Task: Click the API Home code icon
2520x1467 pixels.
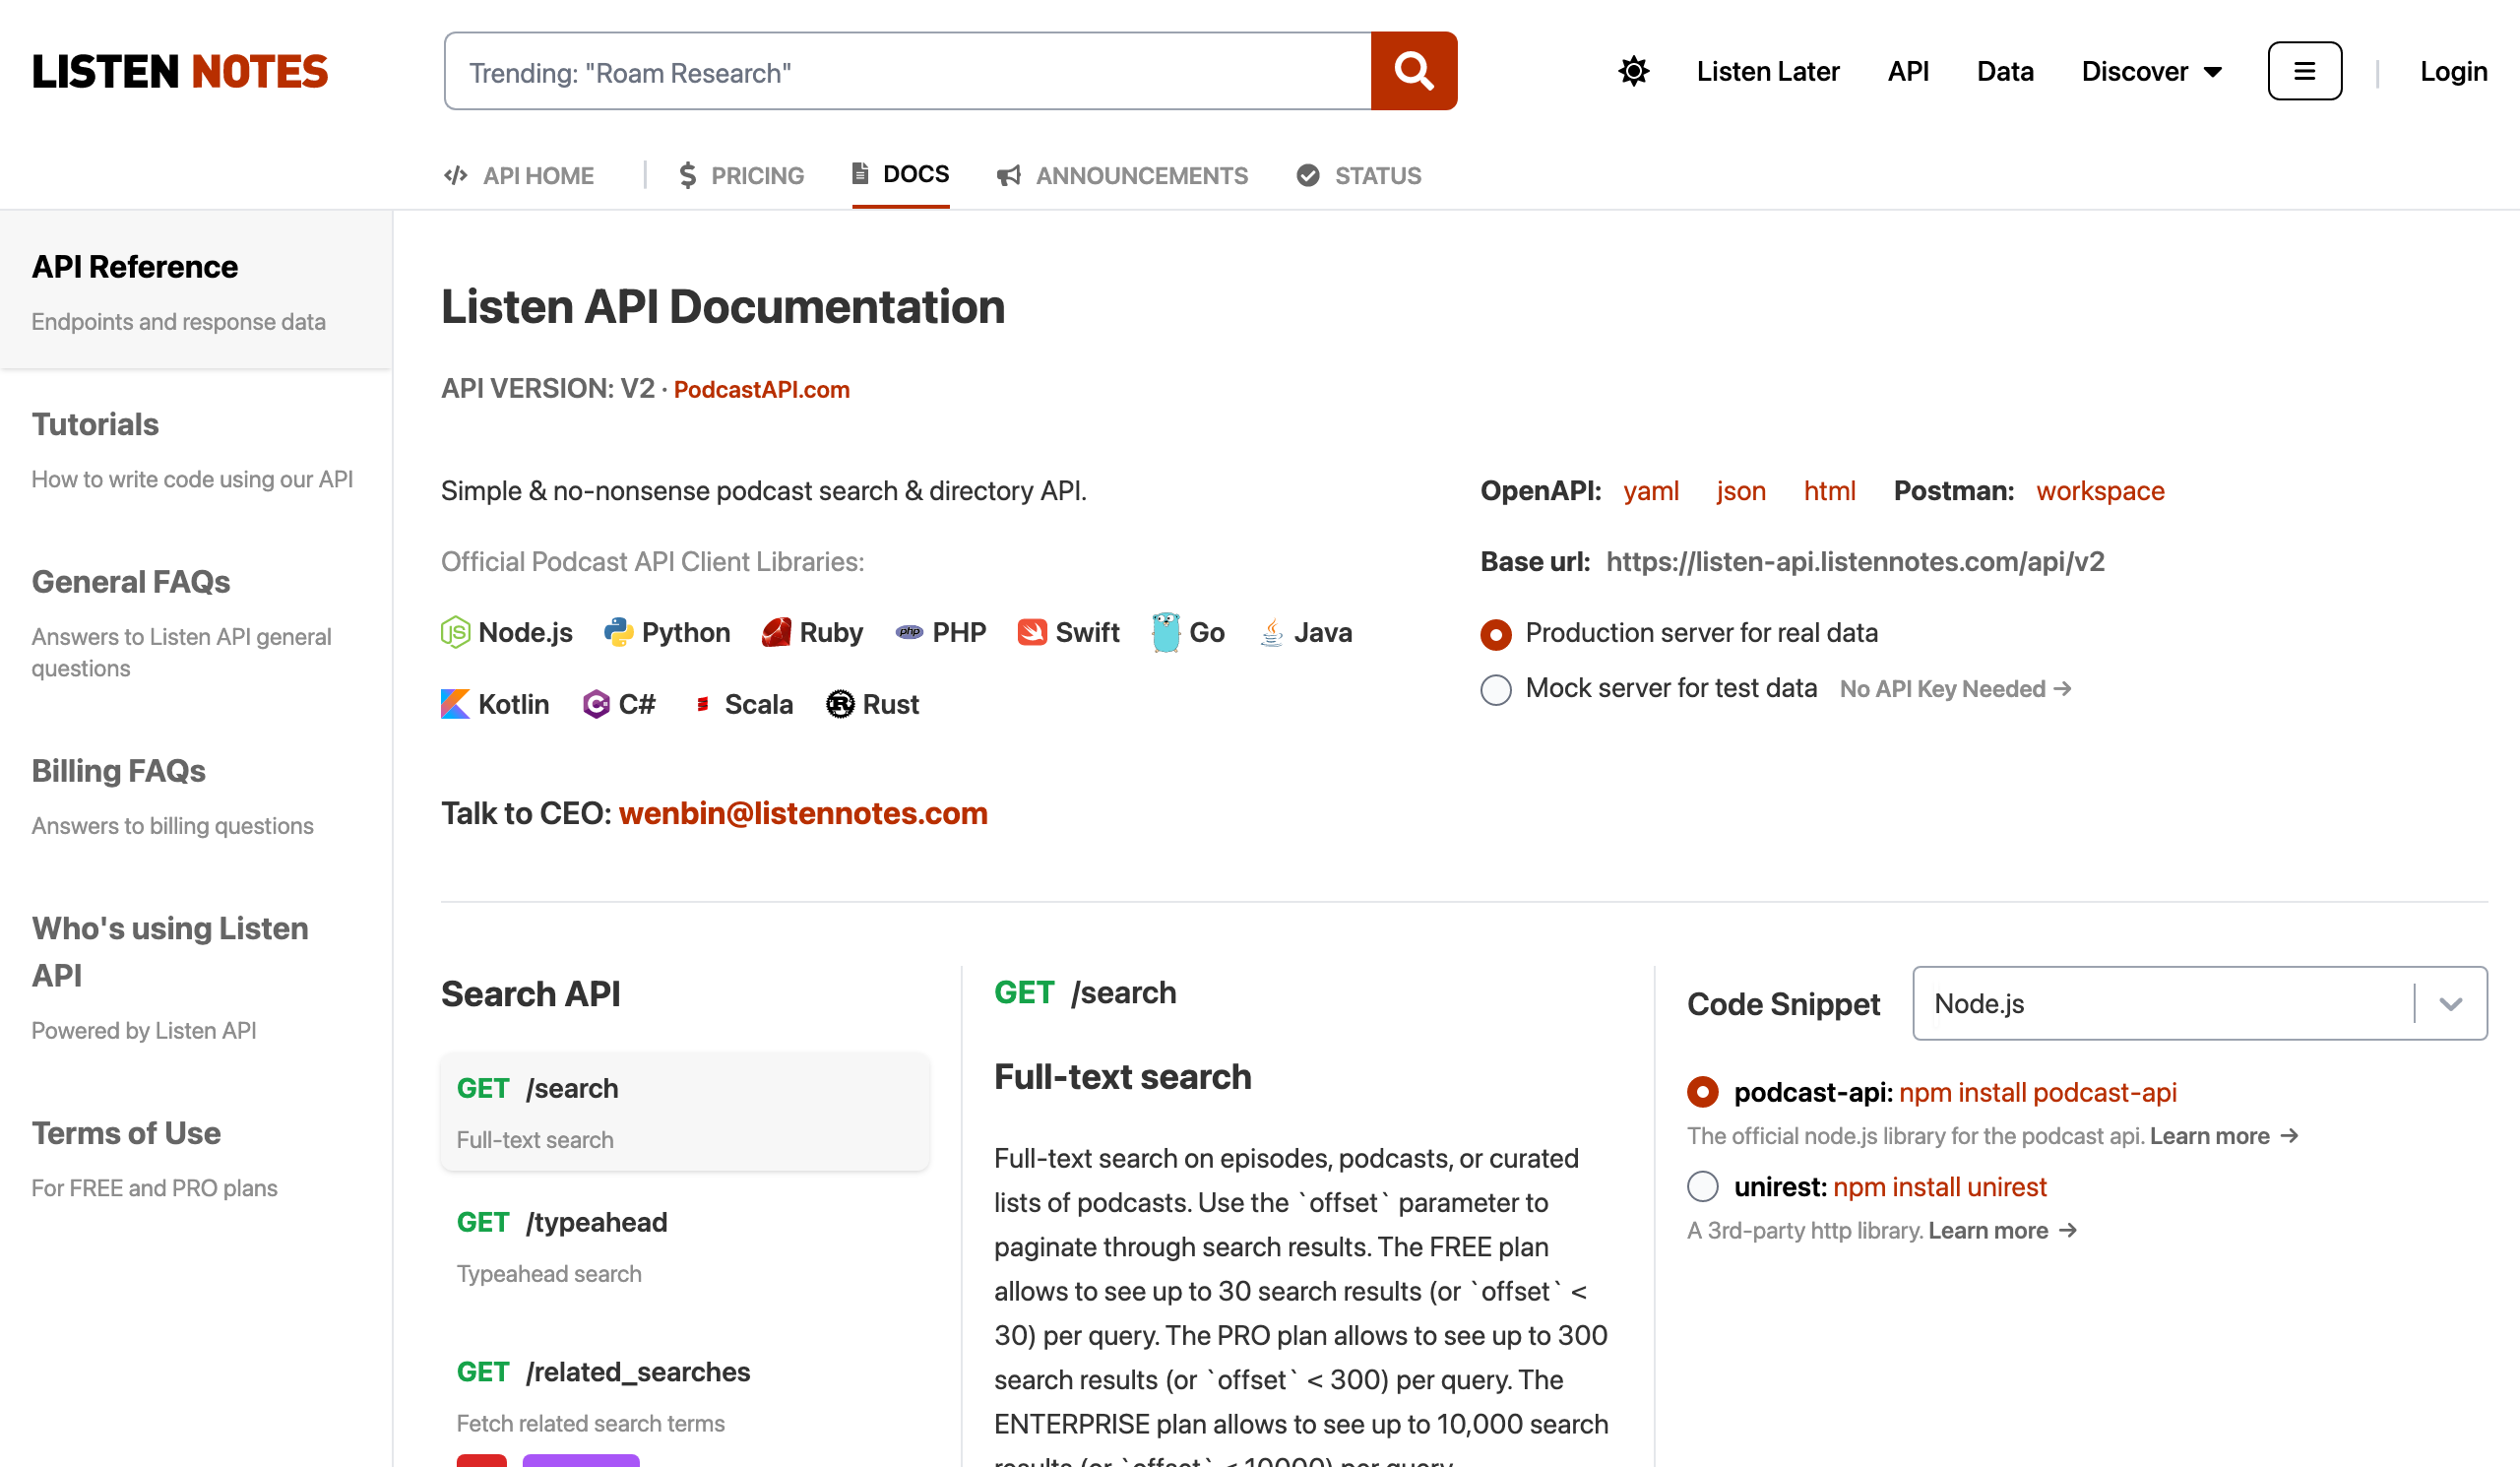Action: pos(456,175)
